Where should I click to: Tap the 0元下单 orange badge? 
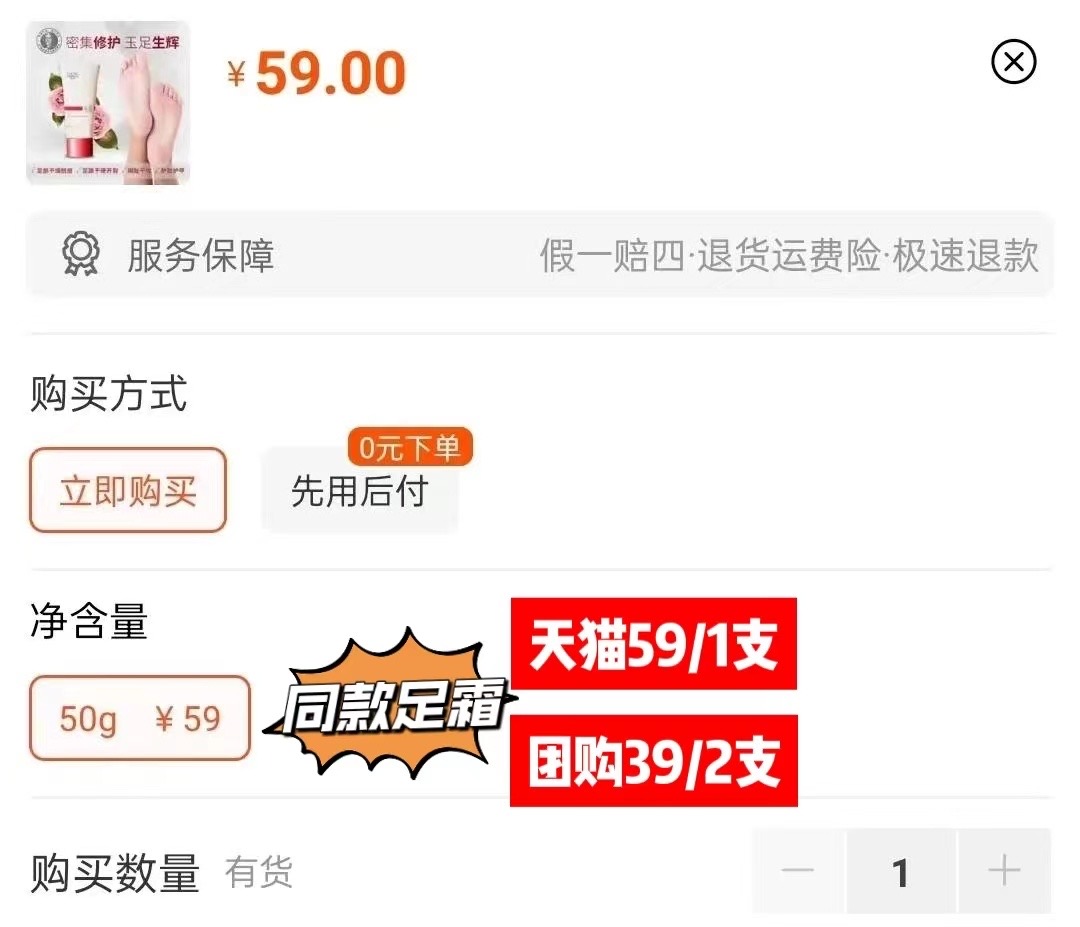tap(410, 448)
